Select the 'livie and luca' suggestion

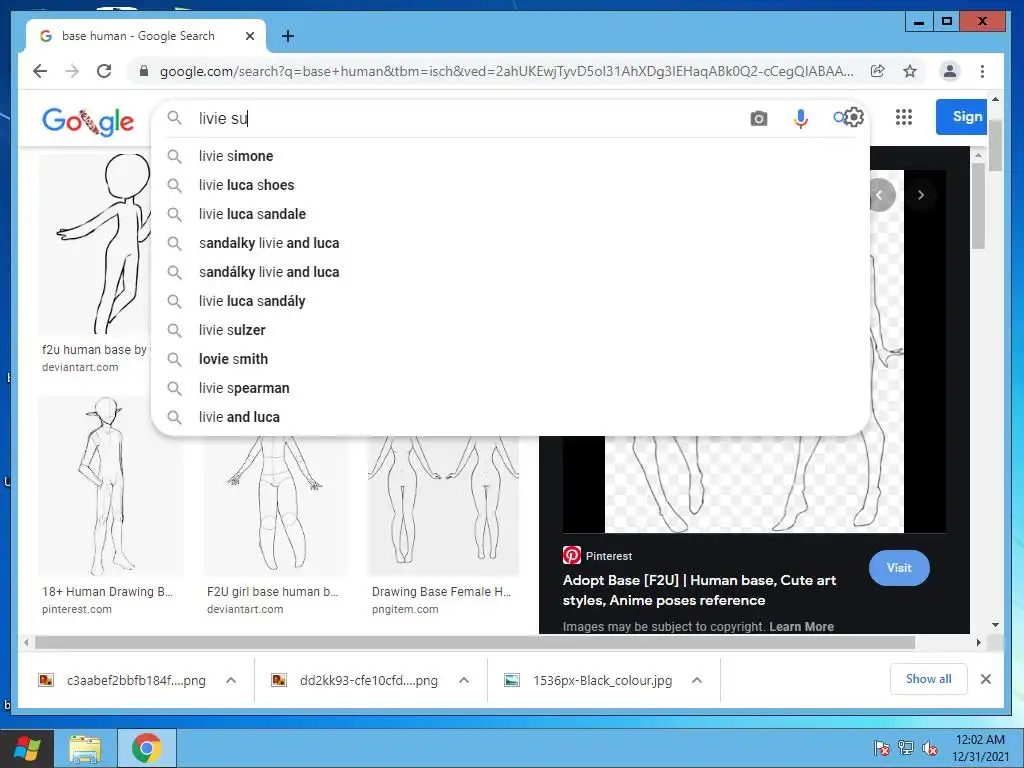510,417
